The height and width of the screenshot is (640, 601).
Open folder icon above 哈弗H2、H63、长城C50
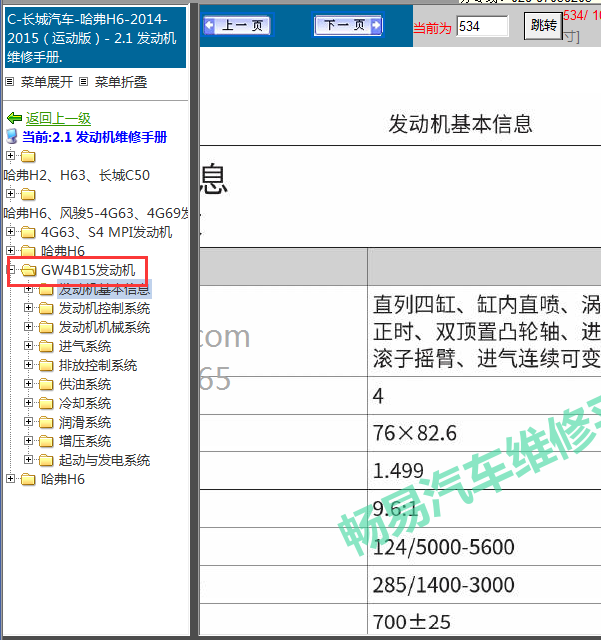coord(28,156)
